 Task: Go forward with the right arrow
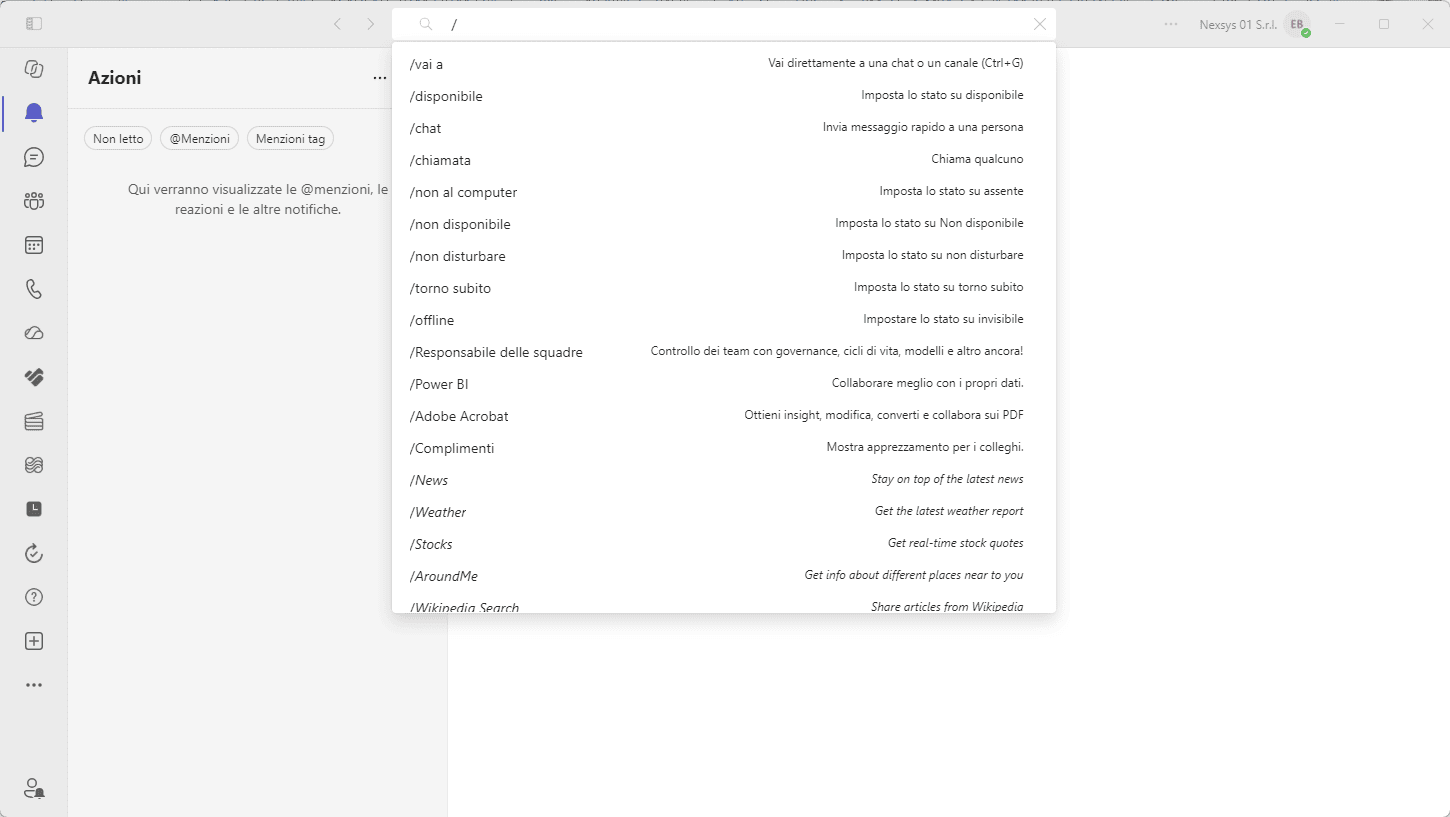(x=371, y=24)
